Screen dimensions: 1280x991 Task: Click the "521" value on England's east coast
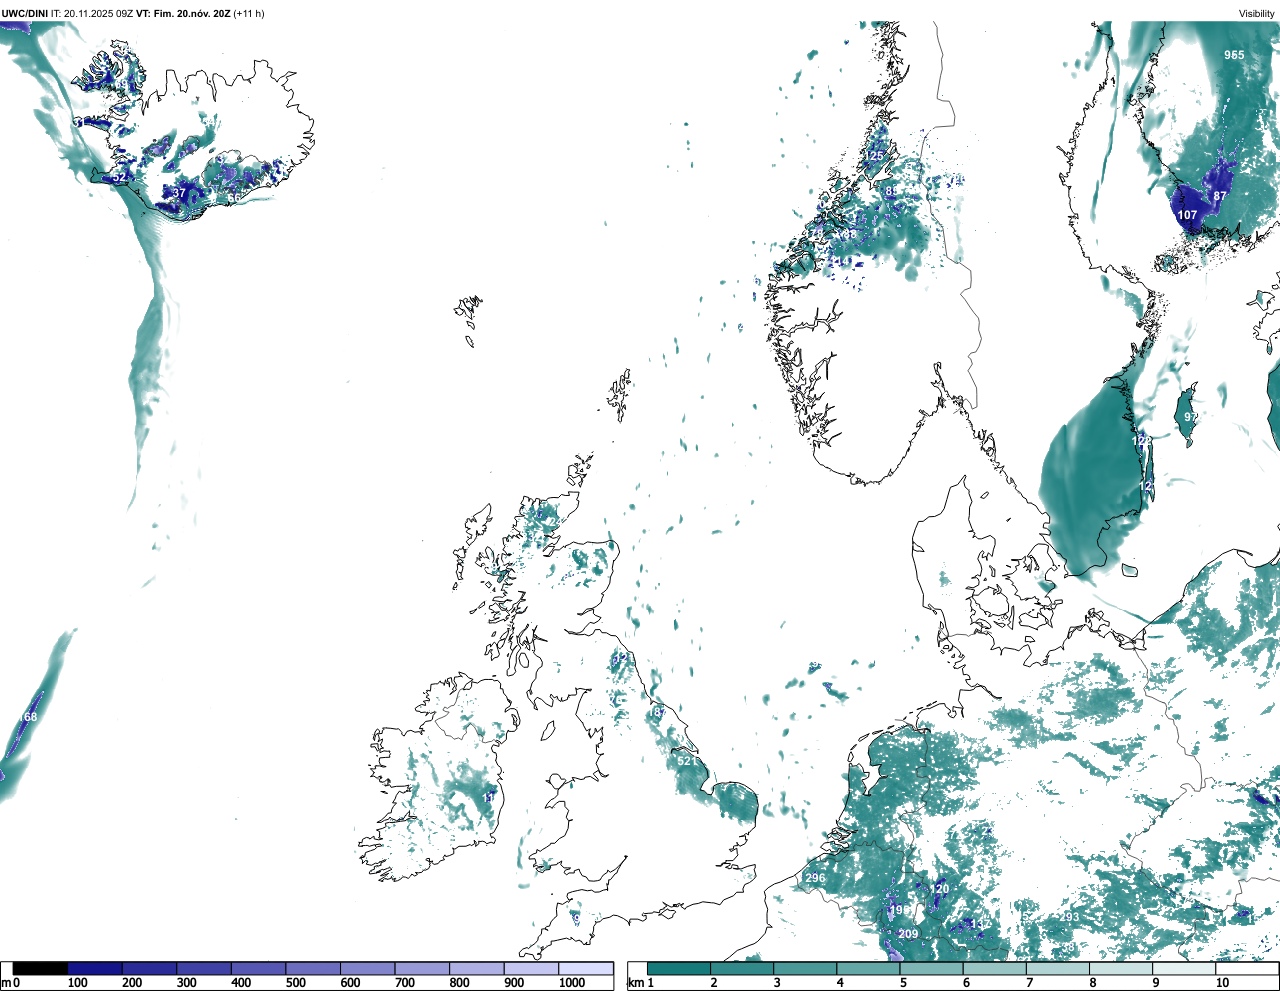coord(687,761)
